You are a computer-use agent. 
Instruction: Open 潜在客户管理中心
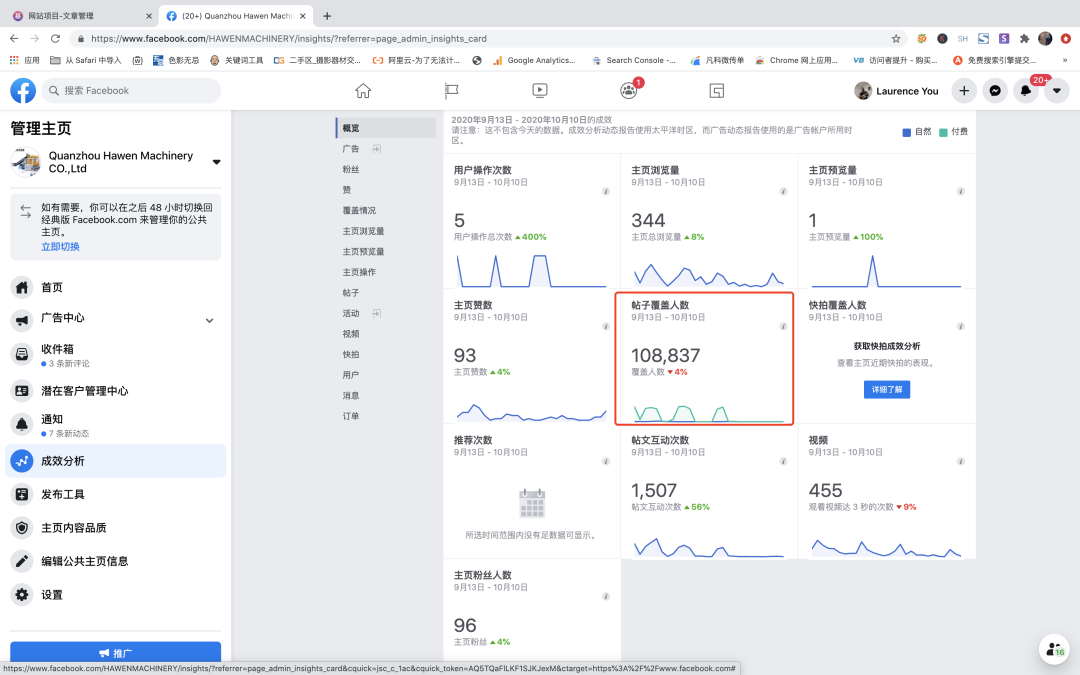pyautogui.click(x=116, y=391)
